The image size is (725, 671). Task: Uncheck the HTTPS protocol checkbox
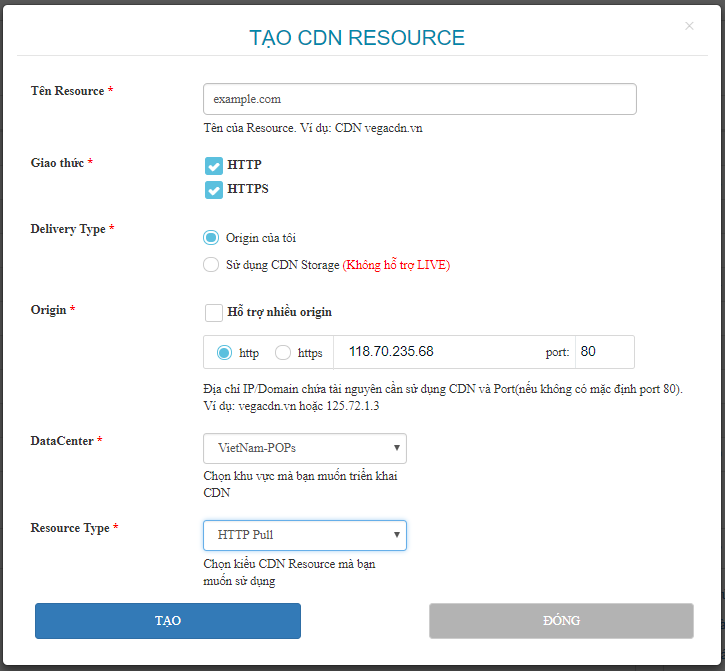213,189
